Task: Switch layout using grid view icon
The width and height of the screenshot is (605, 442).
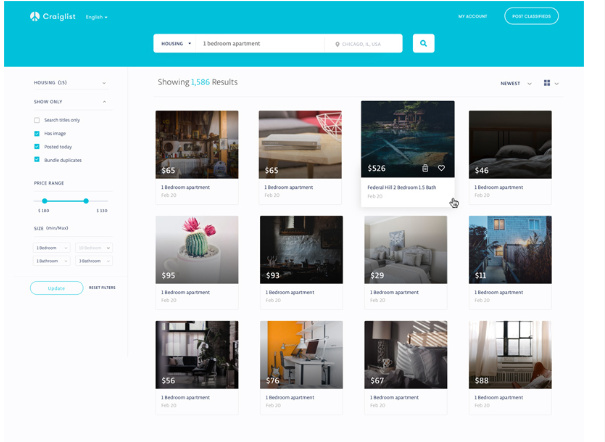Action: click(x=547, y=83)
